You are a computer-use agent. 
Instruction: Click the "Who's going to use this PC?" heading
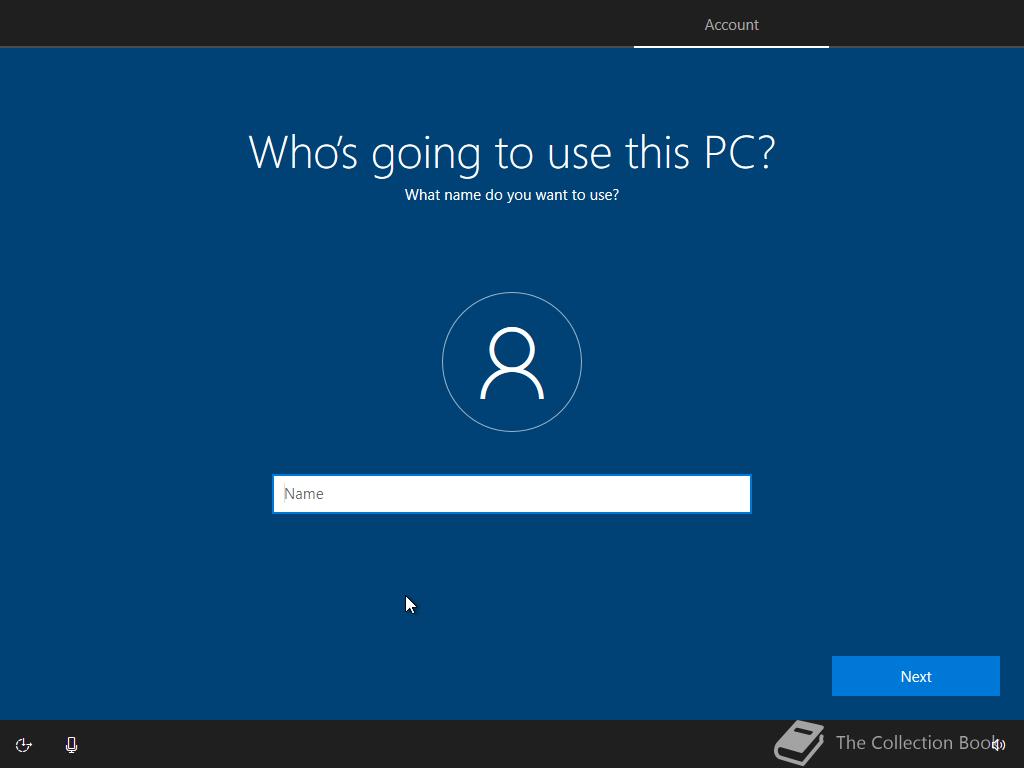pos(512,153)
